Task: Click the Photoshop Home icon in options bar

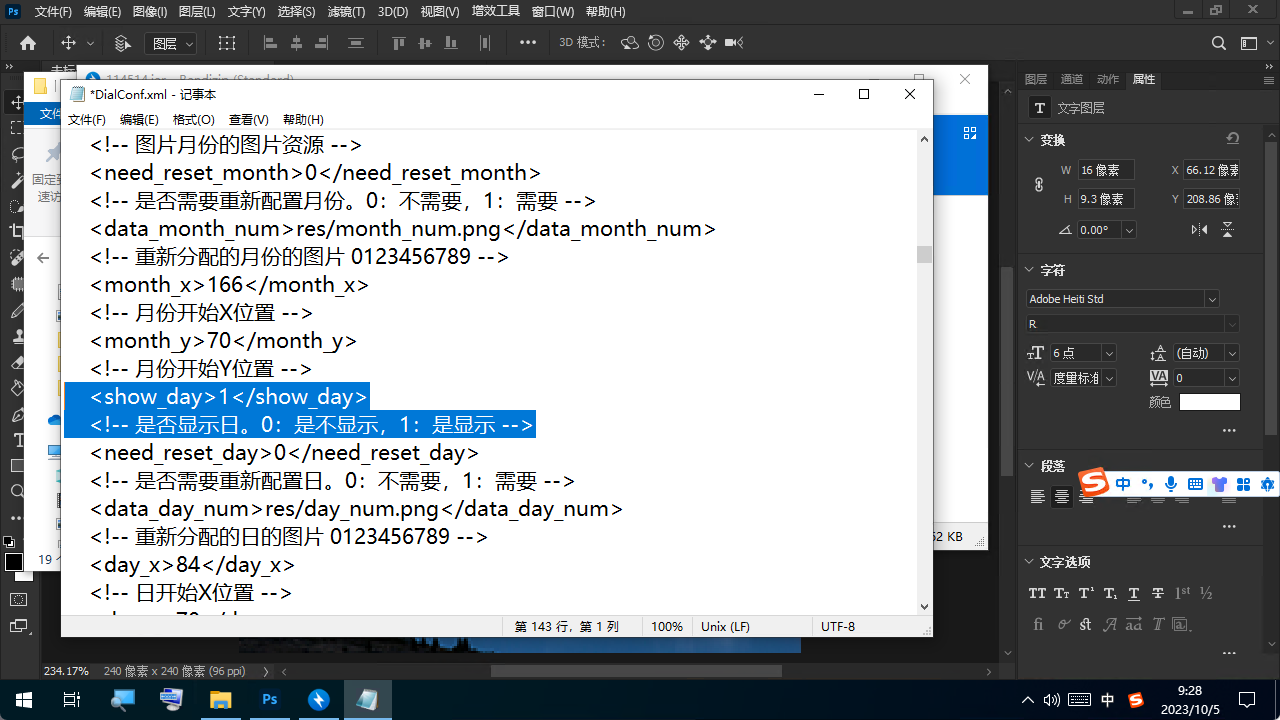Action: (28, 43)
